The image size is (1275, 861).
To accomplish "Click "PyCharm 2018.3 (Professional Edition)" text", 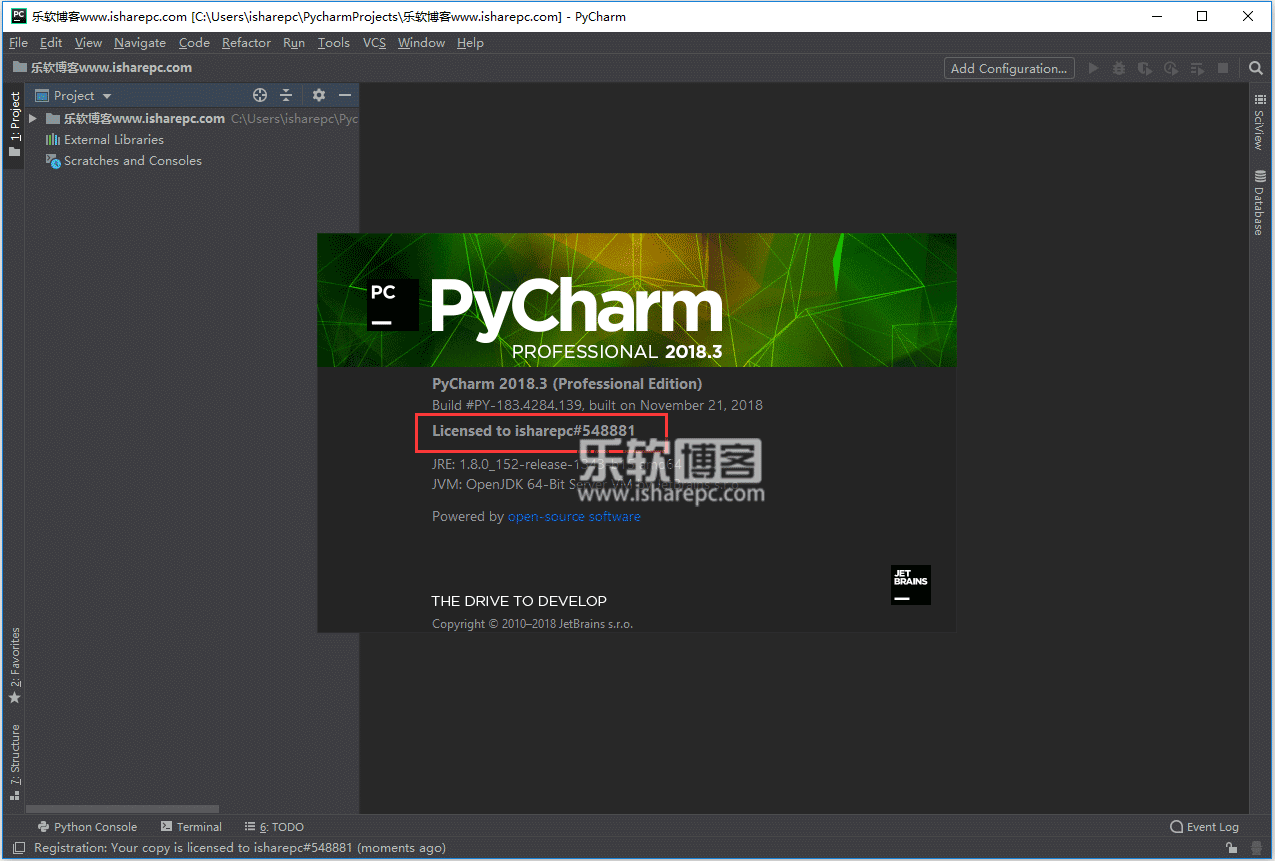I will coord(567,384).
